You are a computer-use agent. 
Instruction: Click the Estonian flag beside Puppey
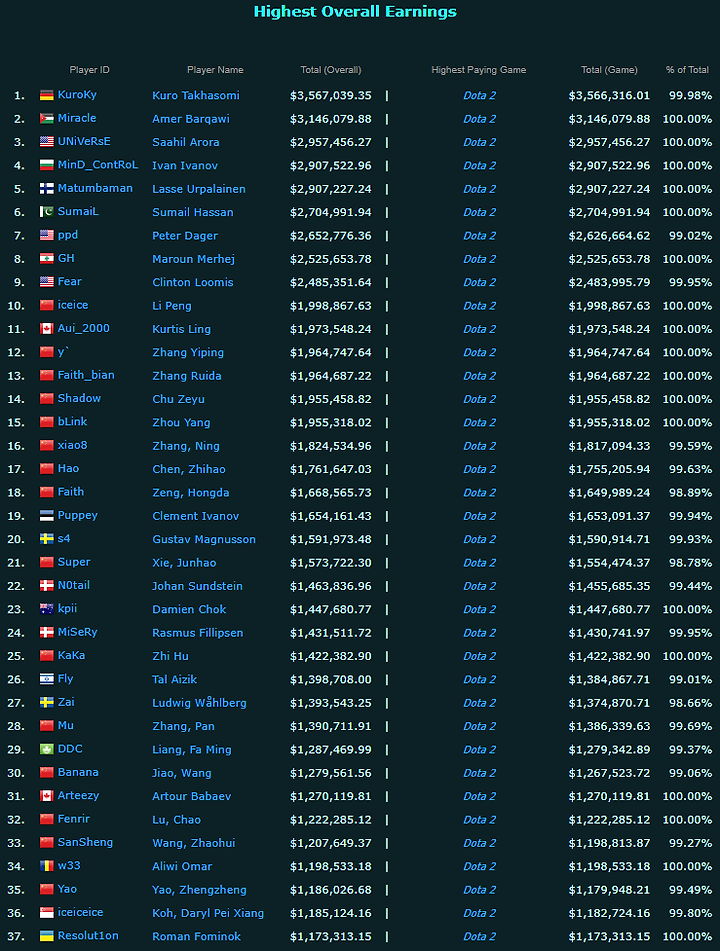[47, 516]
